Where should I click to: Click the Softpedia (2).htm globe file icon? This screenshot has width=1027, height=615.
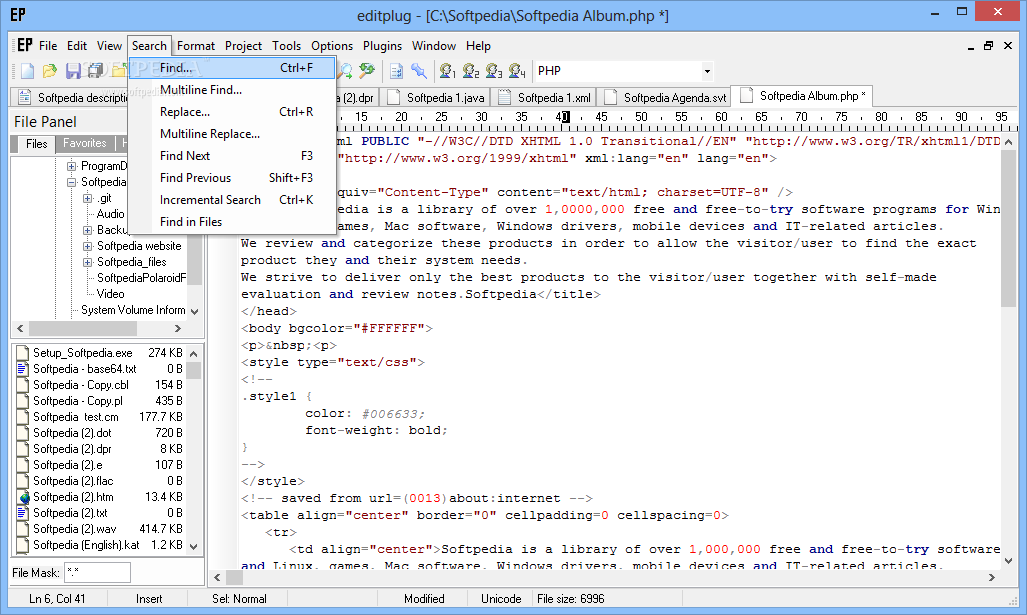[x=23, y=497]
